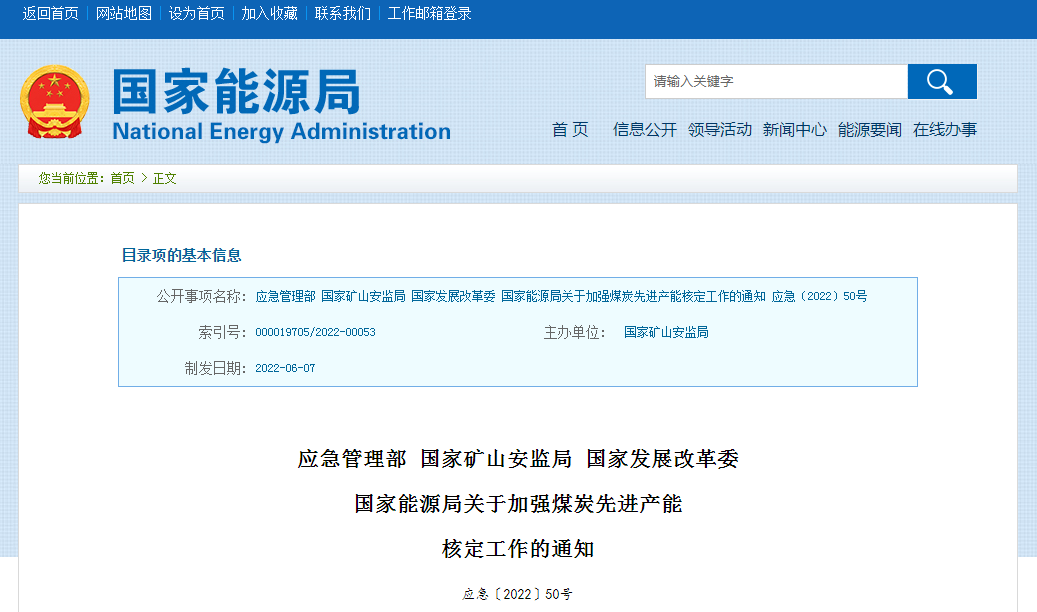
Task: Click National Energy Administration English title
Action: point(281,131)
